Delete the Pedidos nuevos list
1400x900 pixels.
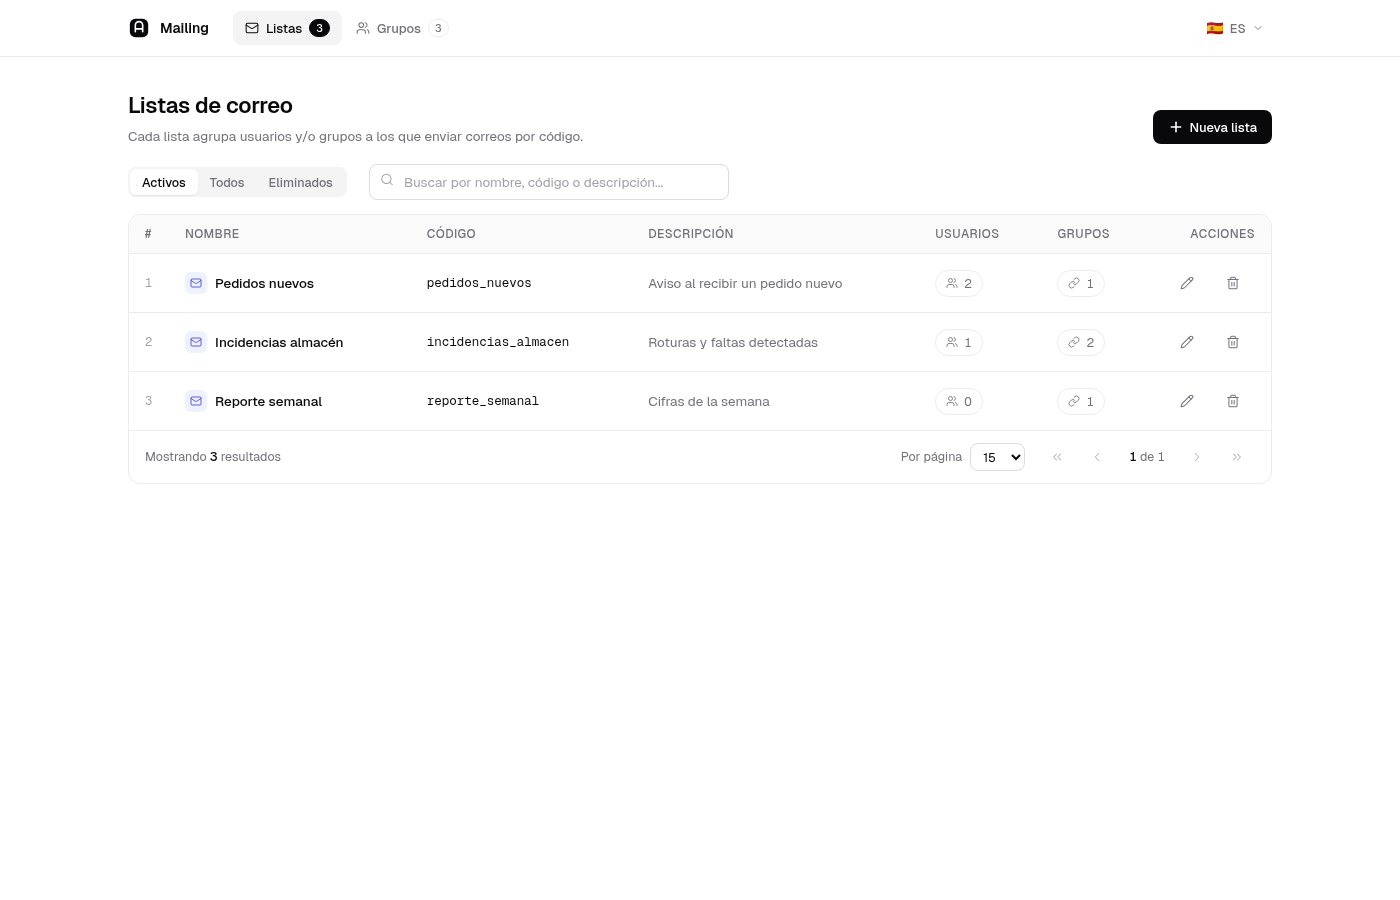(x=1233, y=283)
